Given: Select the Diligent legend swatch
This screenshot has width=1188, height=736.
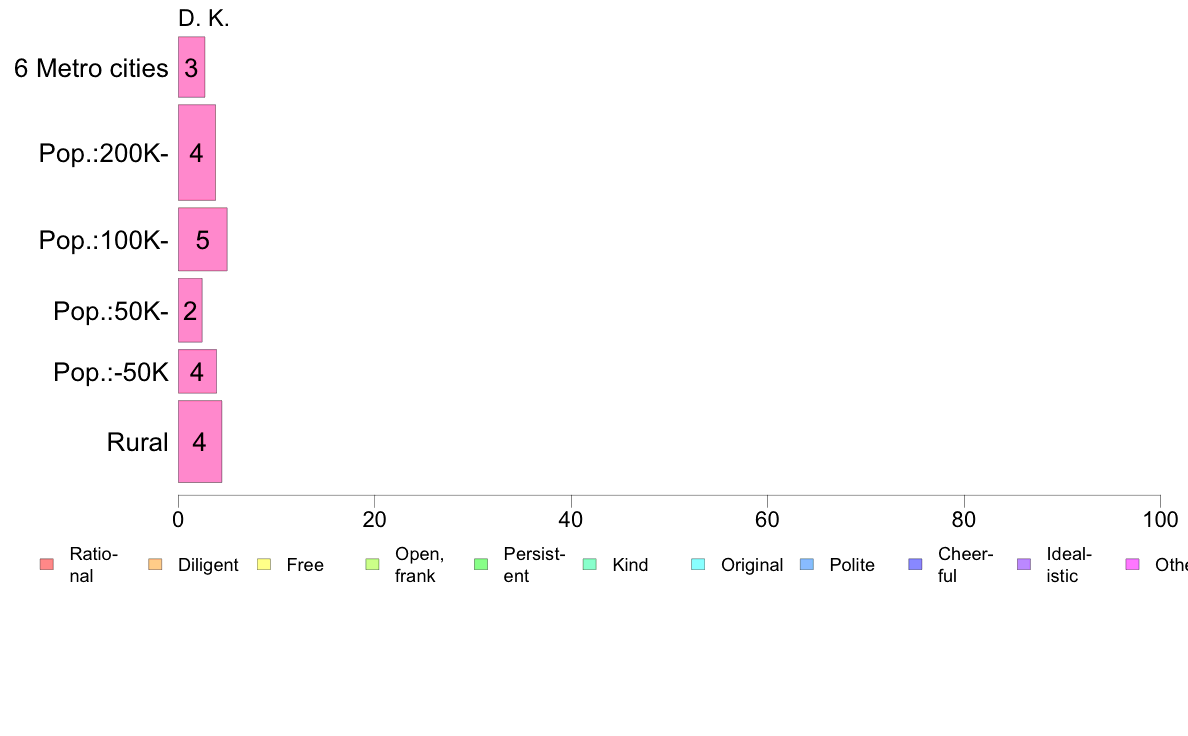Looking at the screenshot, I should [x=155, y=565].
